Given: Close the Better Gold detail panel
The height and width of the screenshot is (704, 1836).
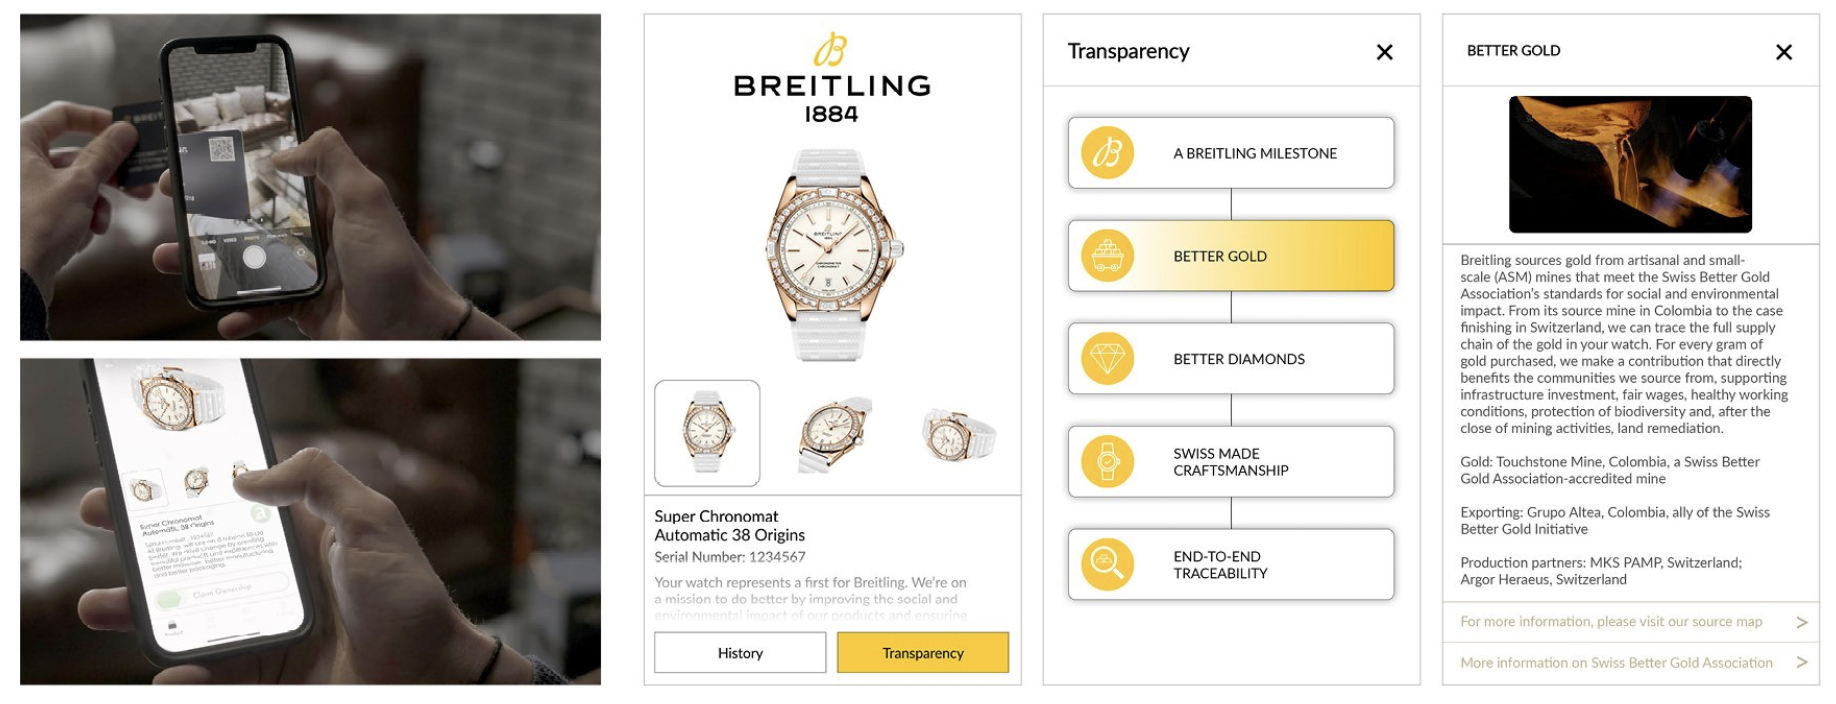Looking at the screenshot, I should (x=1783, y=52).
